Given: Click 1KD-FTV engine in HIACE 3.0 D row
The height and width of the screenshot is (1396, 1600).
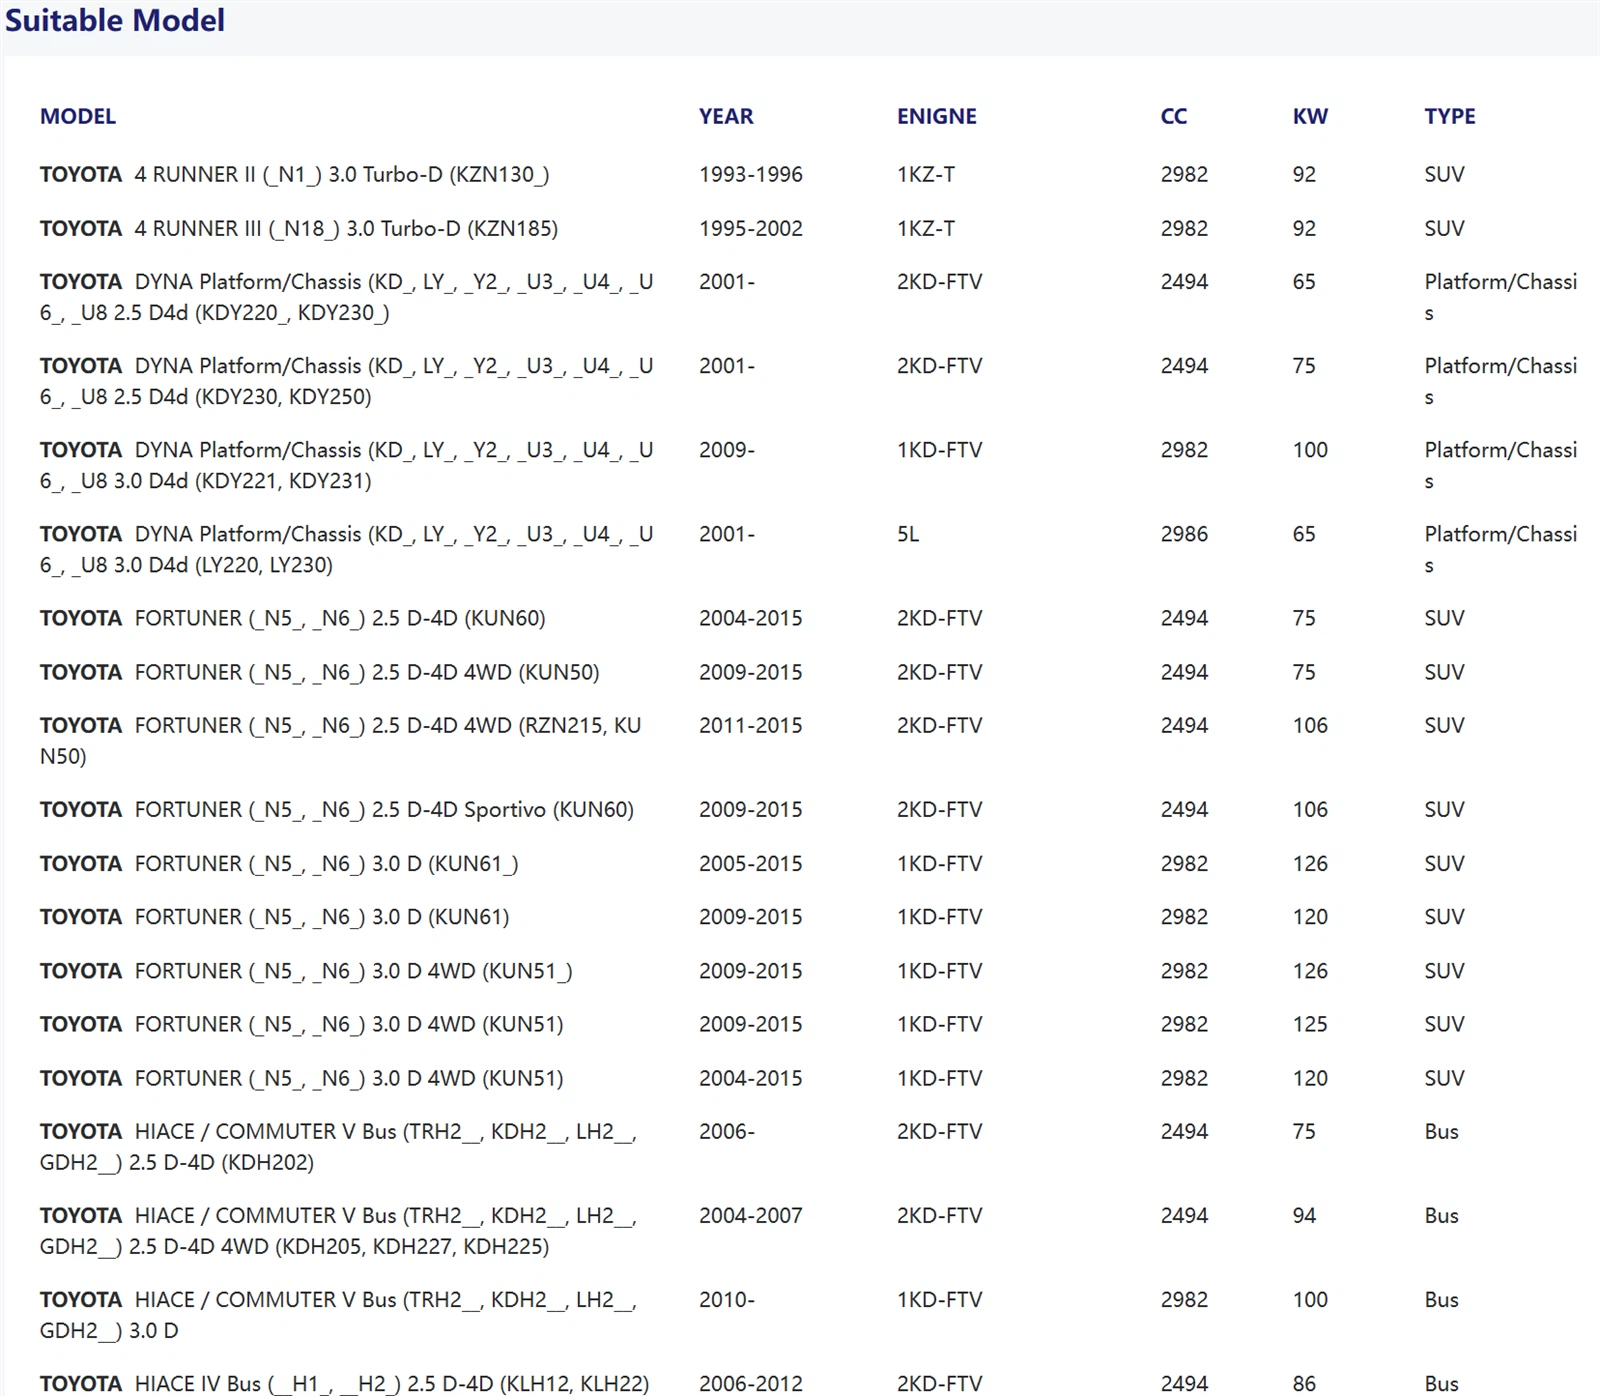Looking at the screenshot, I should [940, 1299].
